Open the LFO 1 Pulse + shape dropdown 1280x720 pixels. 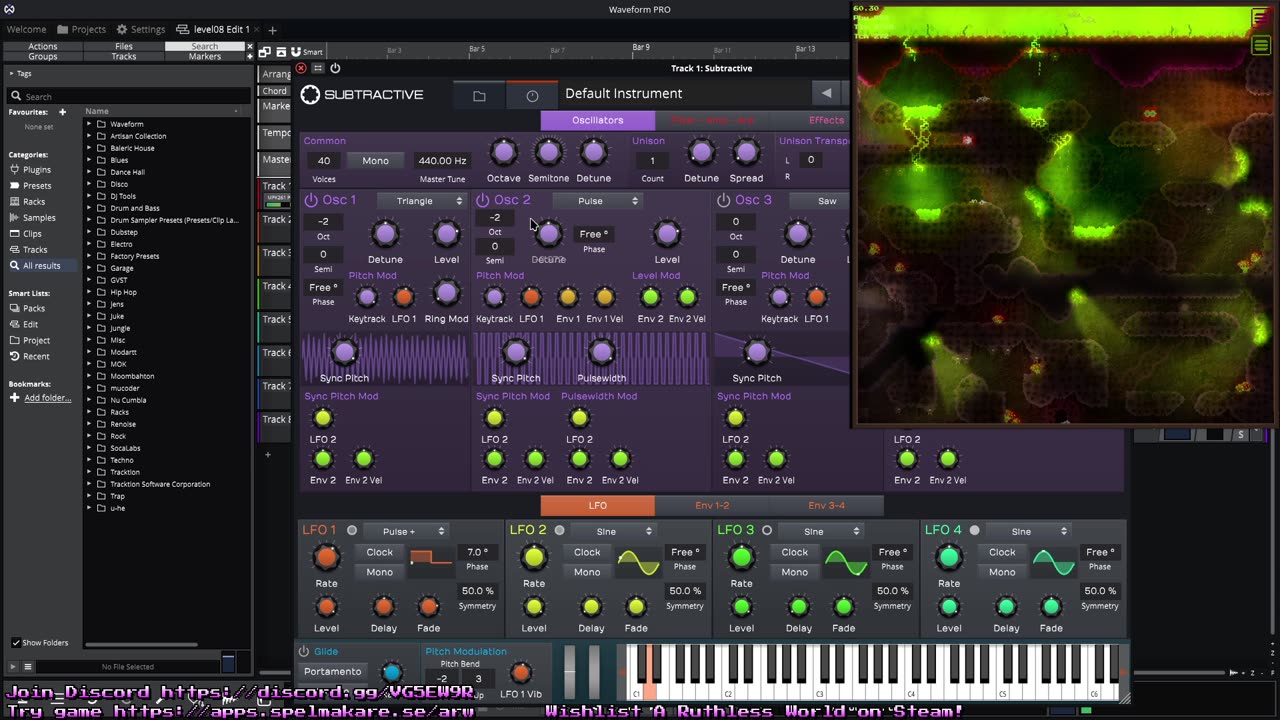click(405, 531)
